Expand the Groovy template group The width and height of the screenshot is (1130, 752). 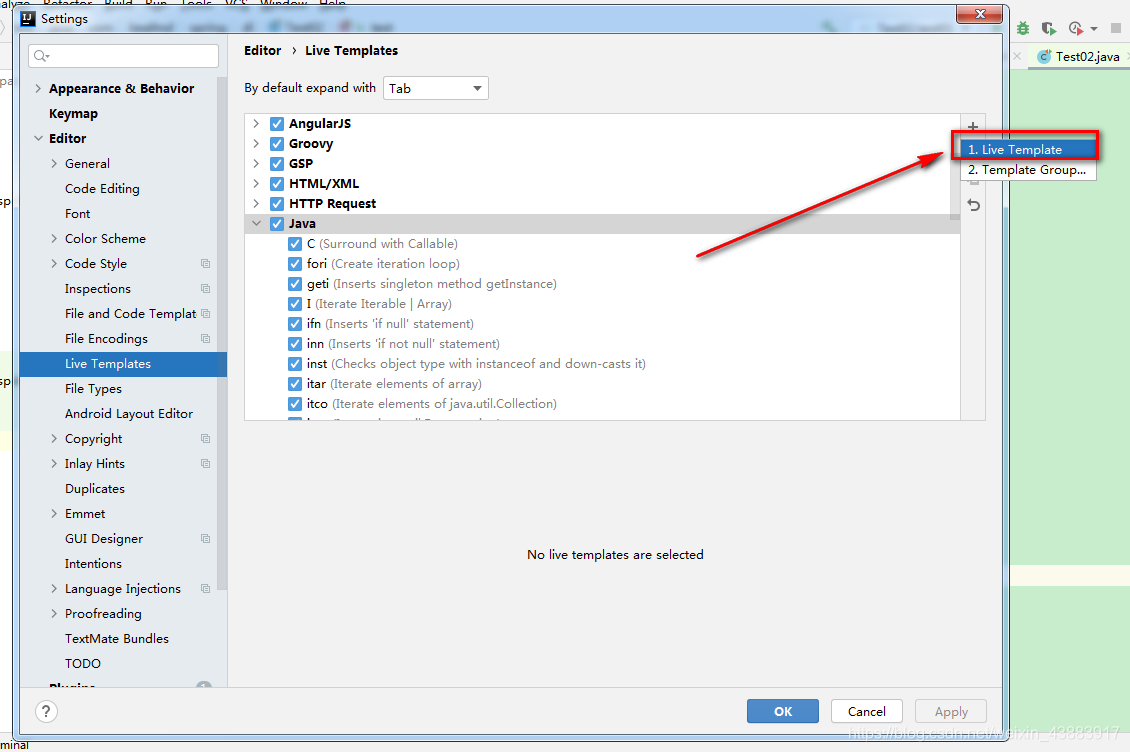[256, 143]
